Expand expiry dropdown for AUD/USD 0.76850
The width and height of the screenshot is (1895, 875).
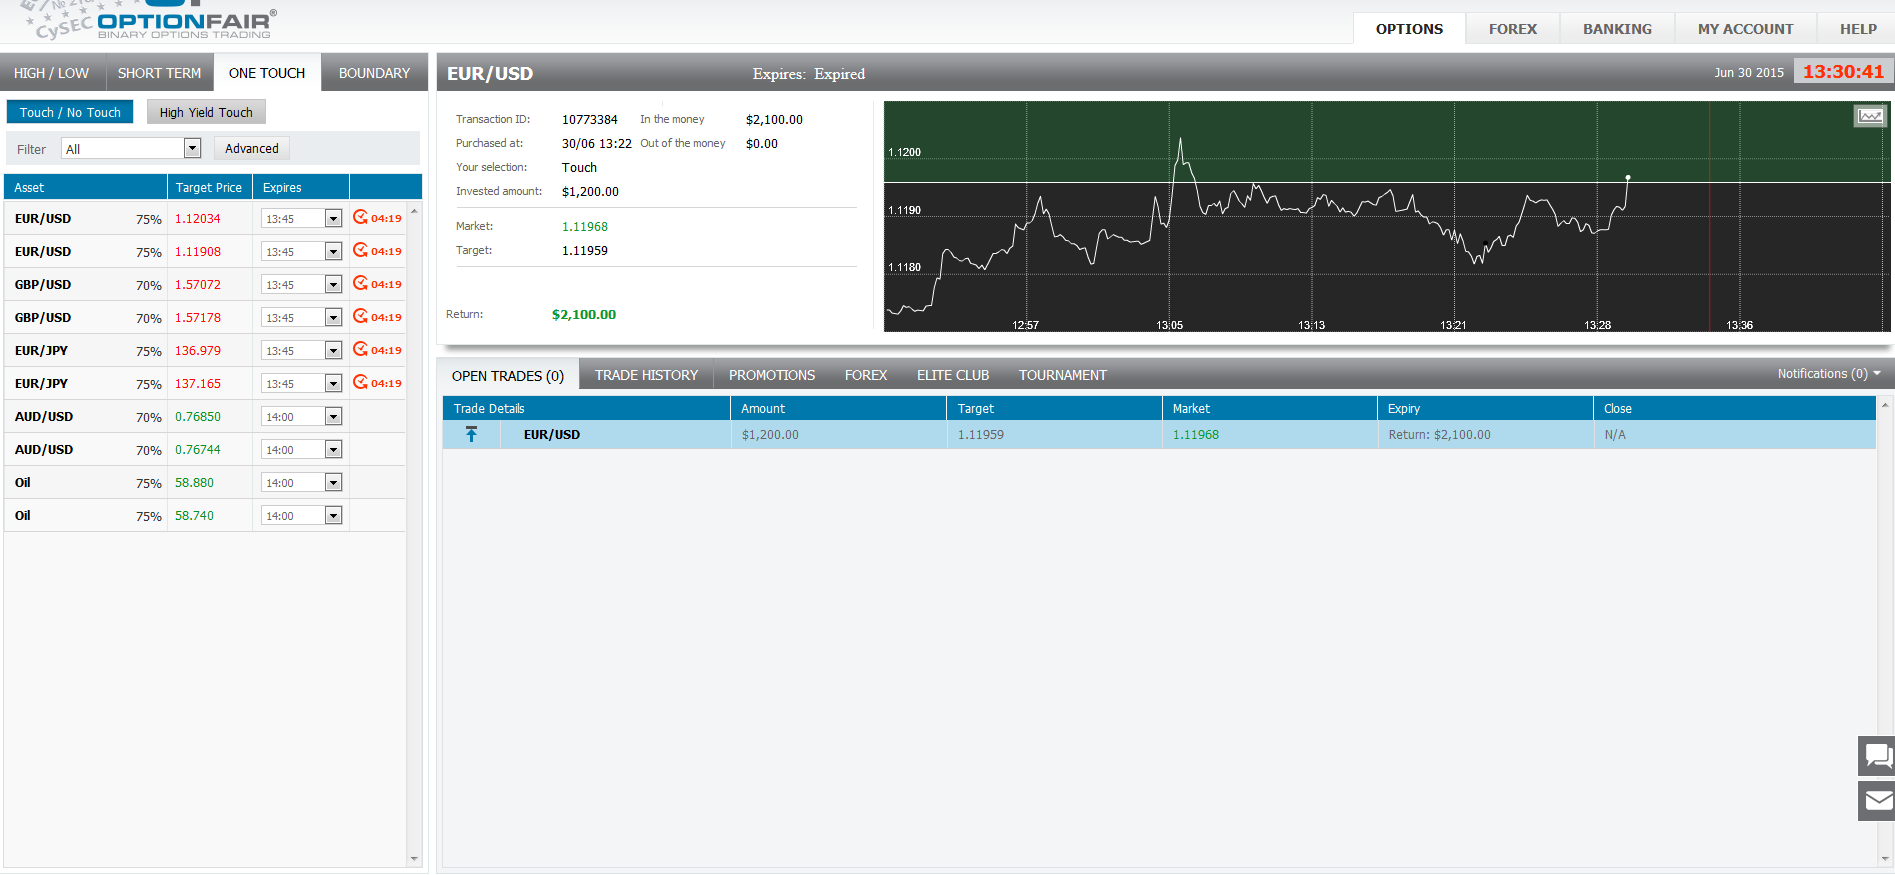[333, 417]
